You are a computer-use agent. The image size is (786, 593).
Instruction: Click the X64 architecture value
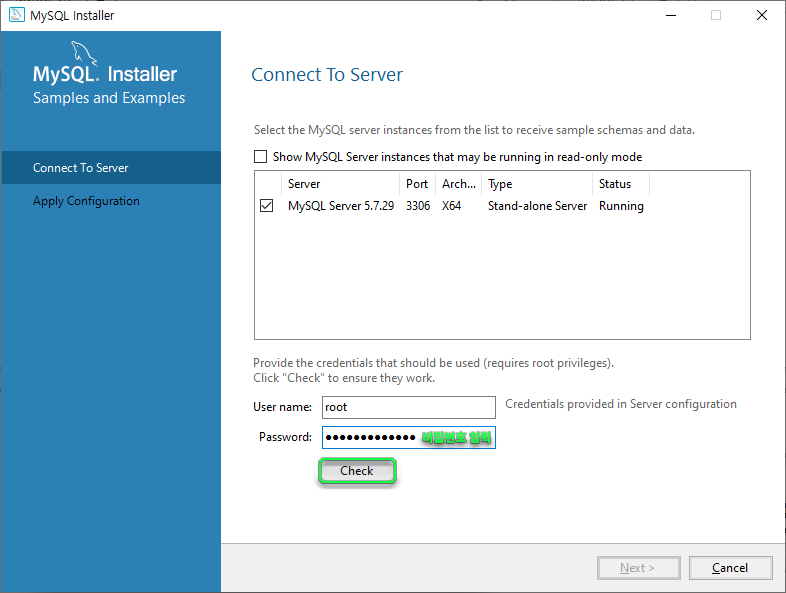451,206
